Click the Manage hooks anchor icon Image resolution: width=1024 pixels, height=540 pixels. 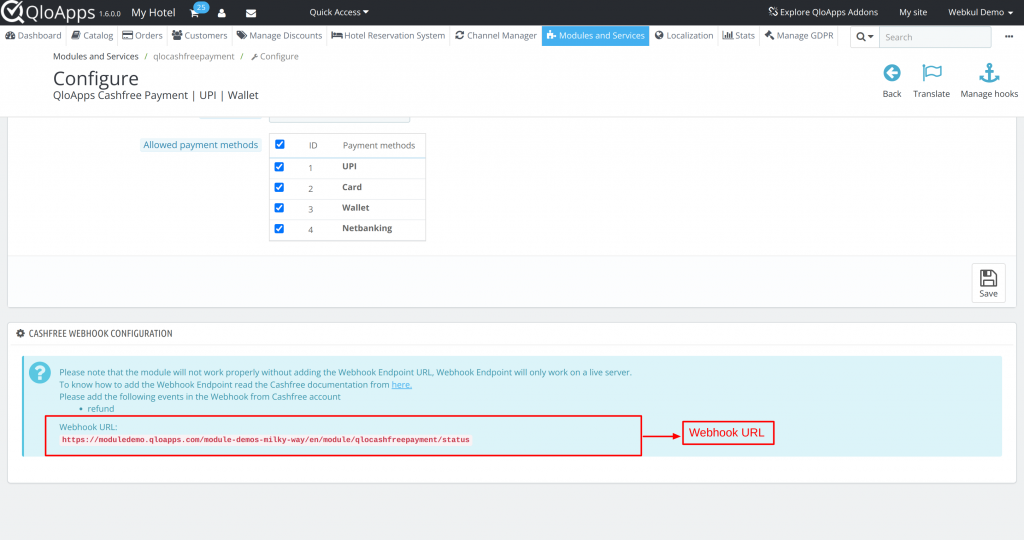[989, 72]
